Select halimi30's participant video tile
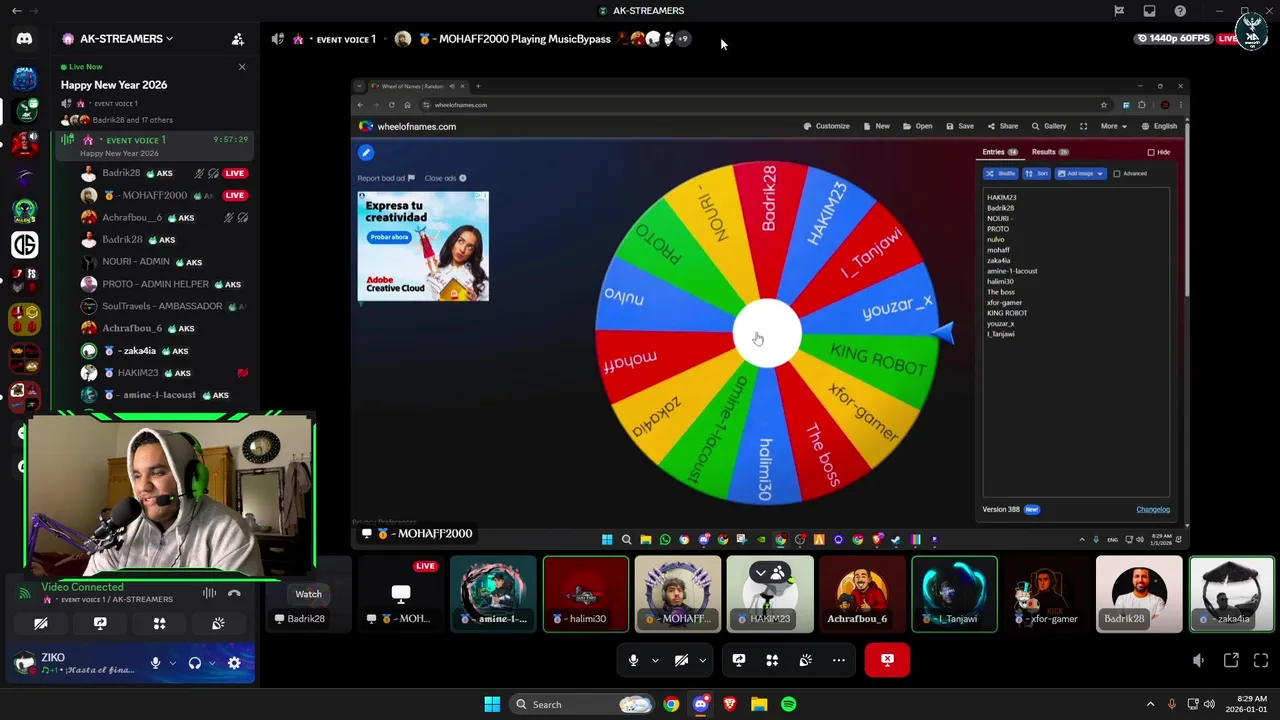 click(x=586, y=594)
